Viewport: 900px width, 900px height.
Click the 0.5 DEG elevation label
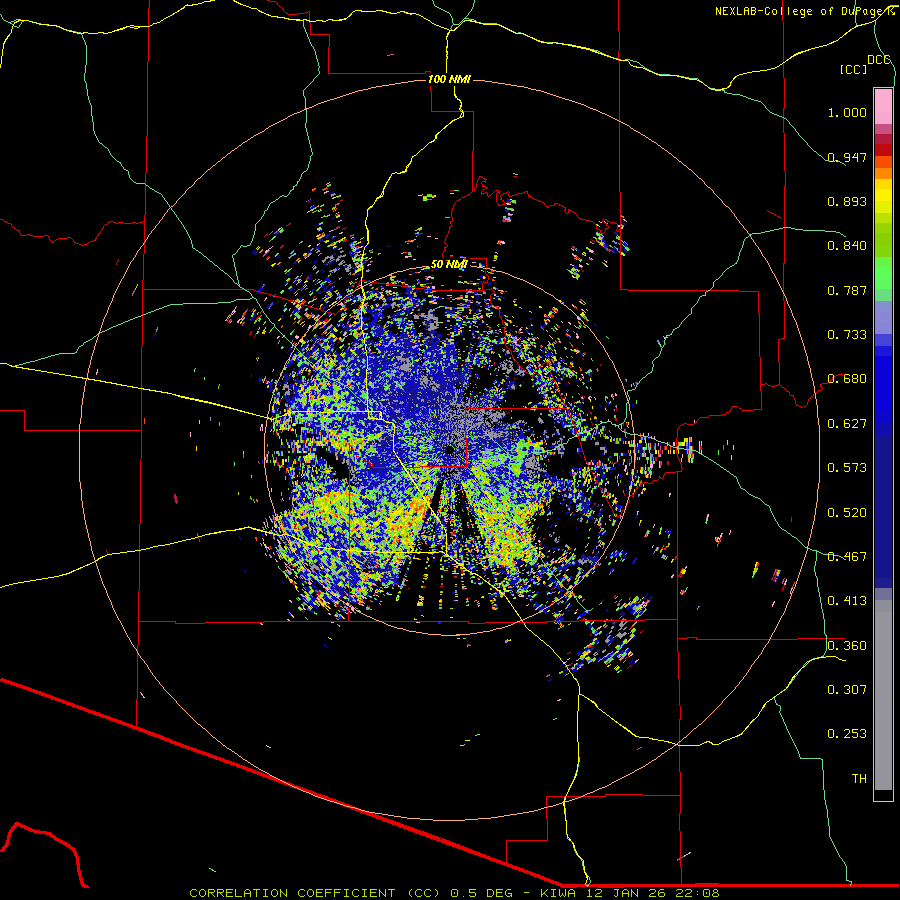tap(480, 893)
